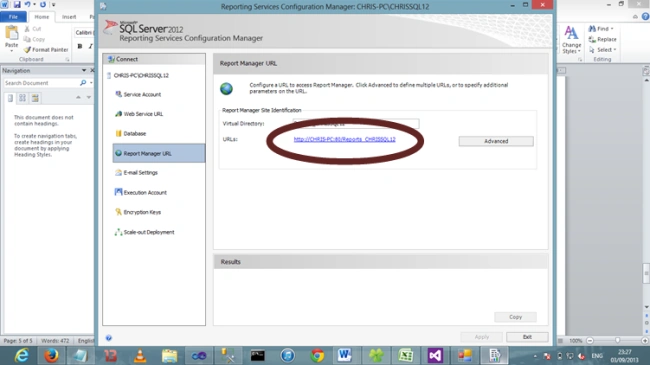The height and width of the screenshot is (365, 650).
Task: Open VLC media player from taskbar
Action: pyautogui.click(x=140, y=355)
